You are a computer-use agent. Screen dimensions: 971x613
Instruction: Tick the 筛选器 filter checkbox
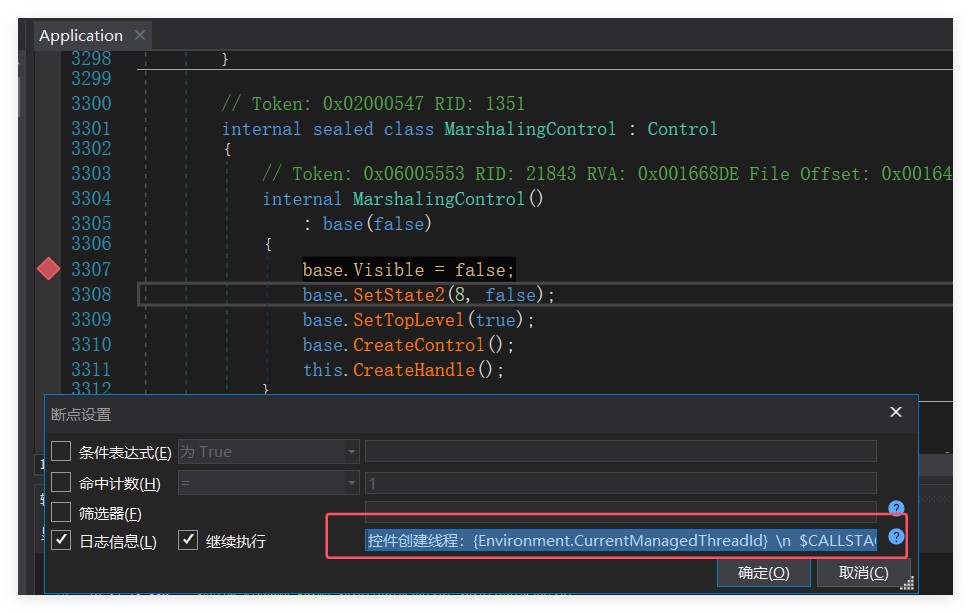62,513
